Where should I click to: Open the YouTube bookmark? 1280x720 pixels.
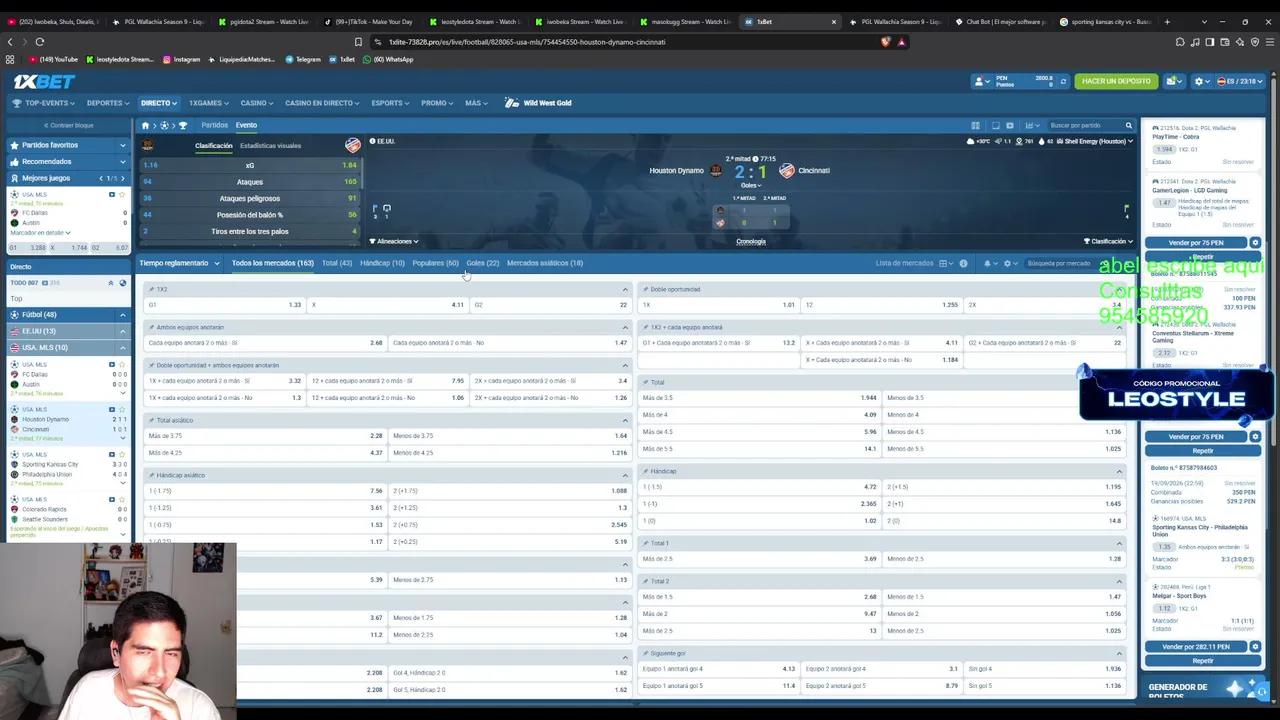[x=54, y=59]
